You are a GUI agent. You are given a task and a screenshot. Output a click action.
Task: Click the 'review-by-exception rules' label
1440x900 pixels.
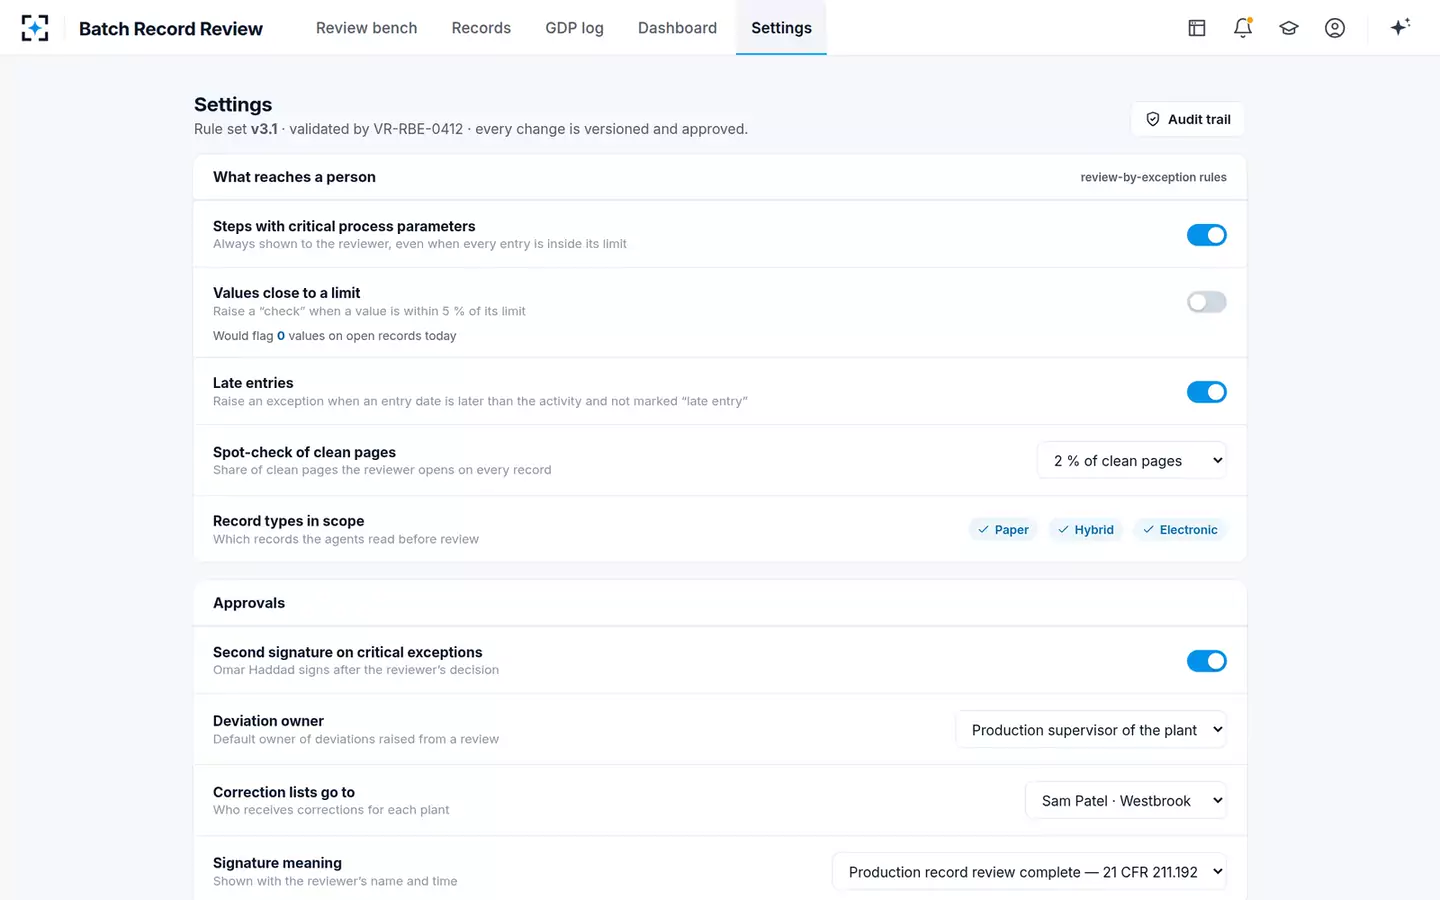[x=1153, y=177]
